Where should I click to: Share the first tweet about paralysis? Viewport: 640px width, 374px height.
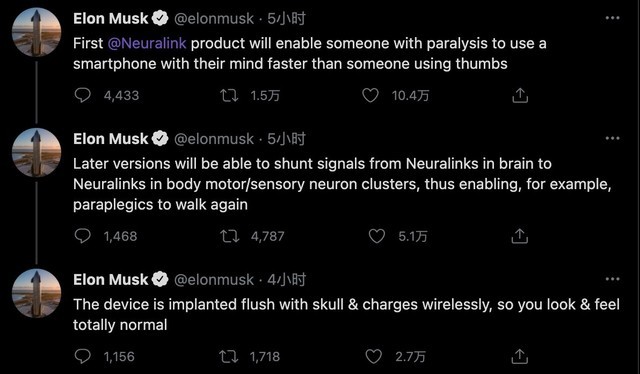[520, 96]
